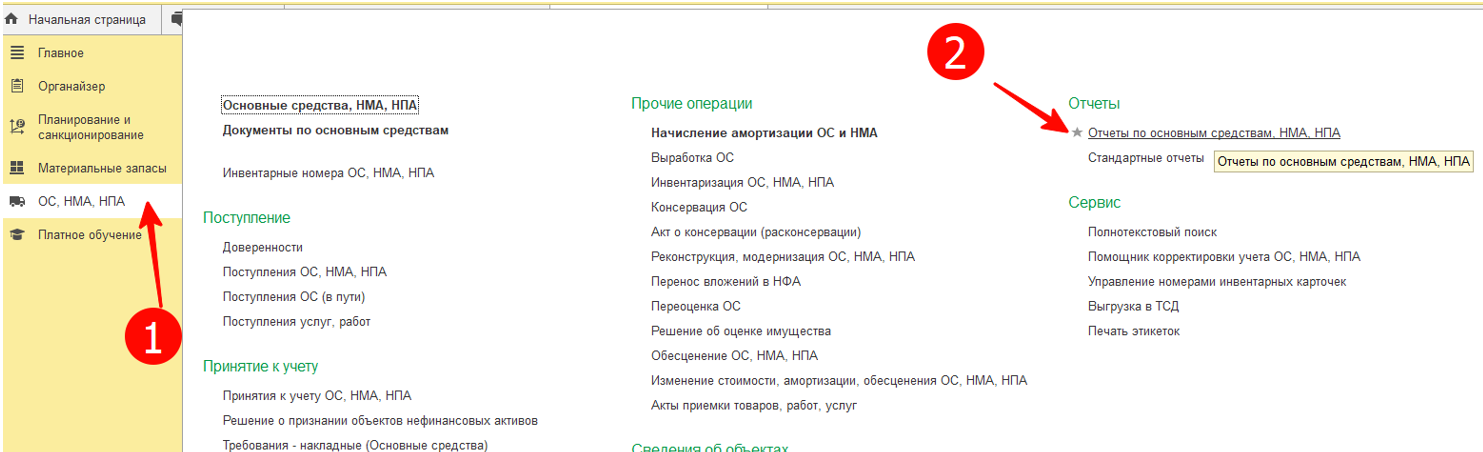Open Основные средства, НМА, НПА link

[320, 105]
